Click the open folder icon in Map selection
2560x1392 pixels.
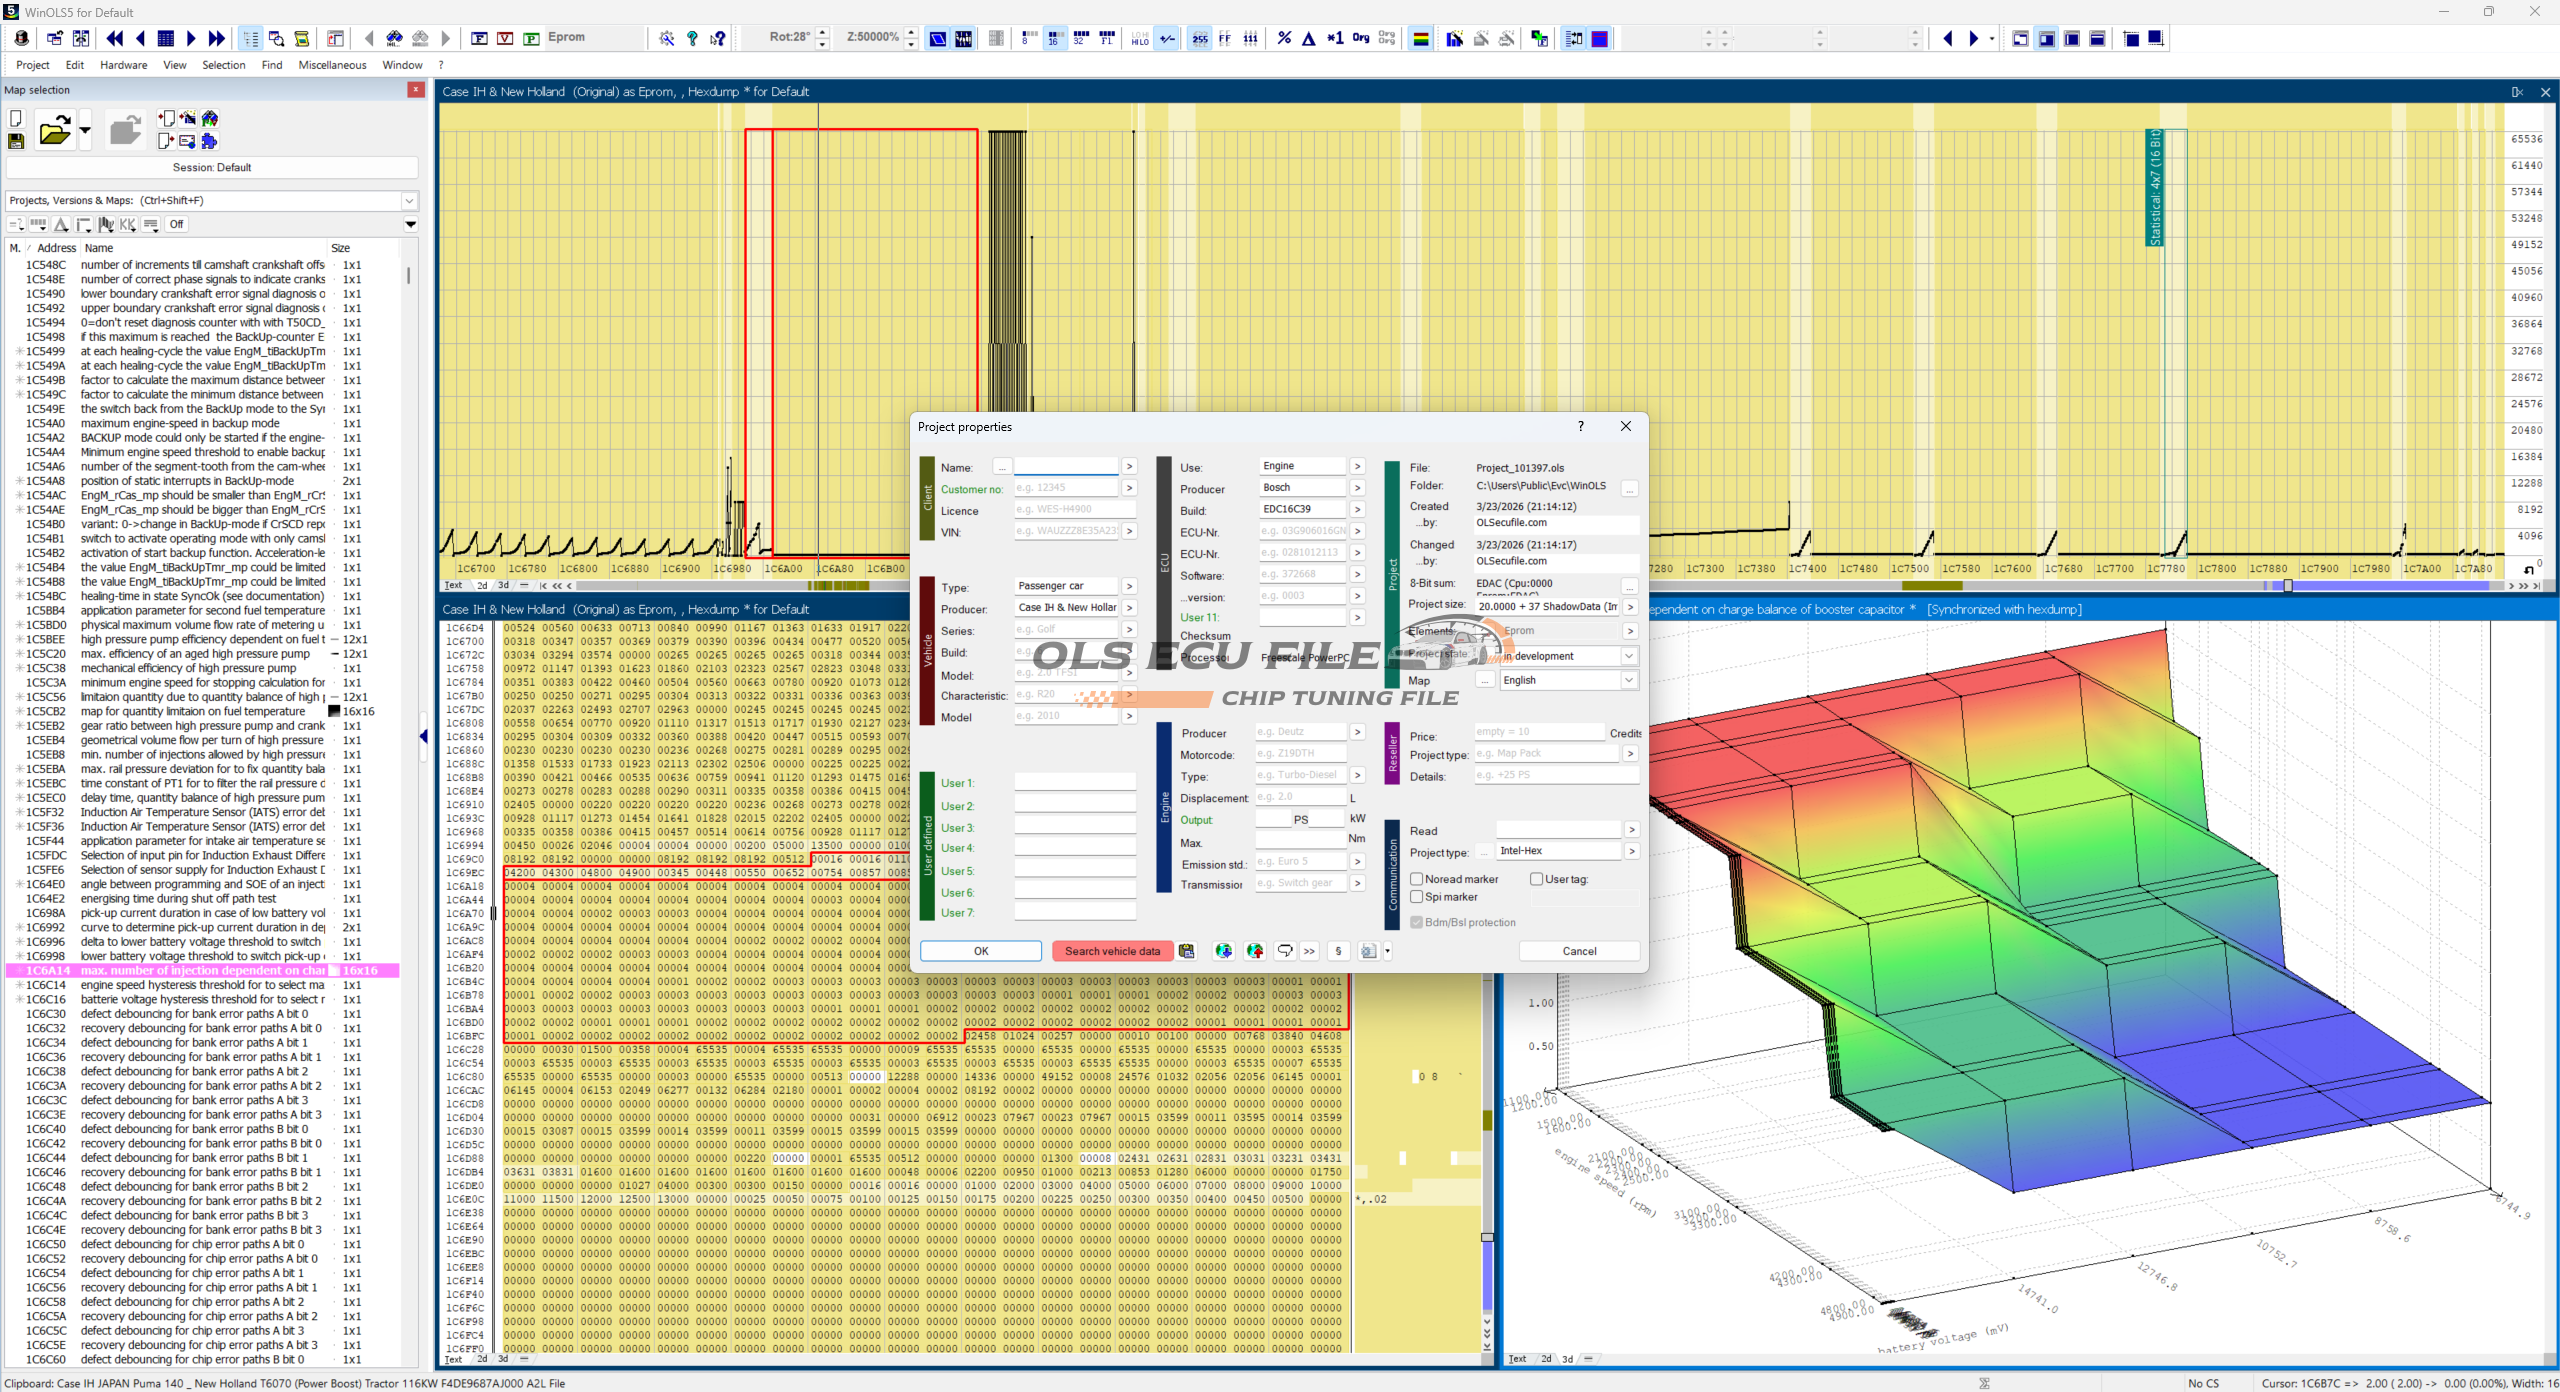tap(55, 131)
